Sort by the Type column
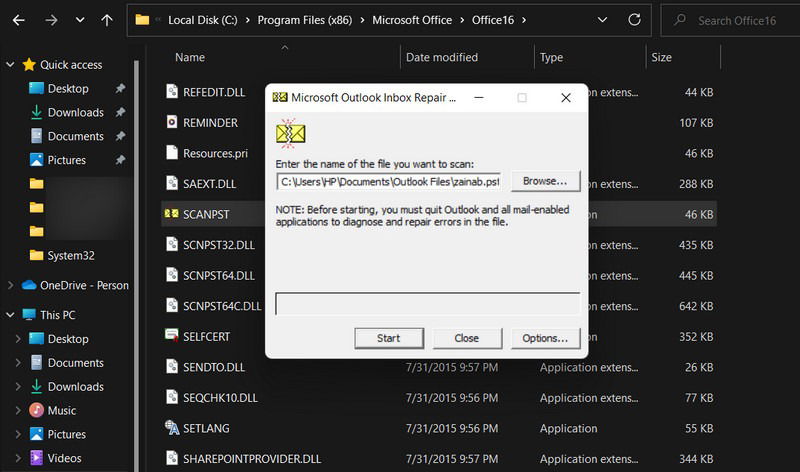Viewport: 800px width, 472px height. tap(551, 57)
